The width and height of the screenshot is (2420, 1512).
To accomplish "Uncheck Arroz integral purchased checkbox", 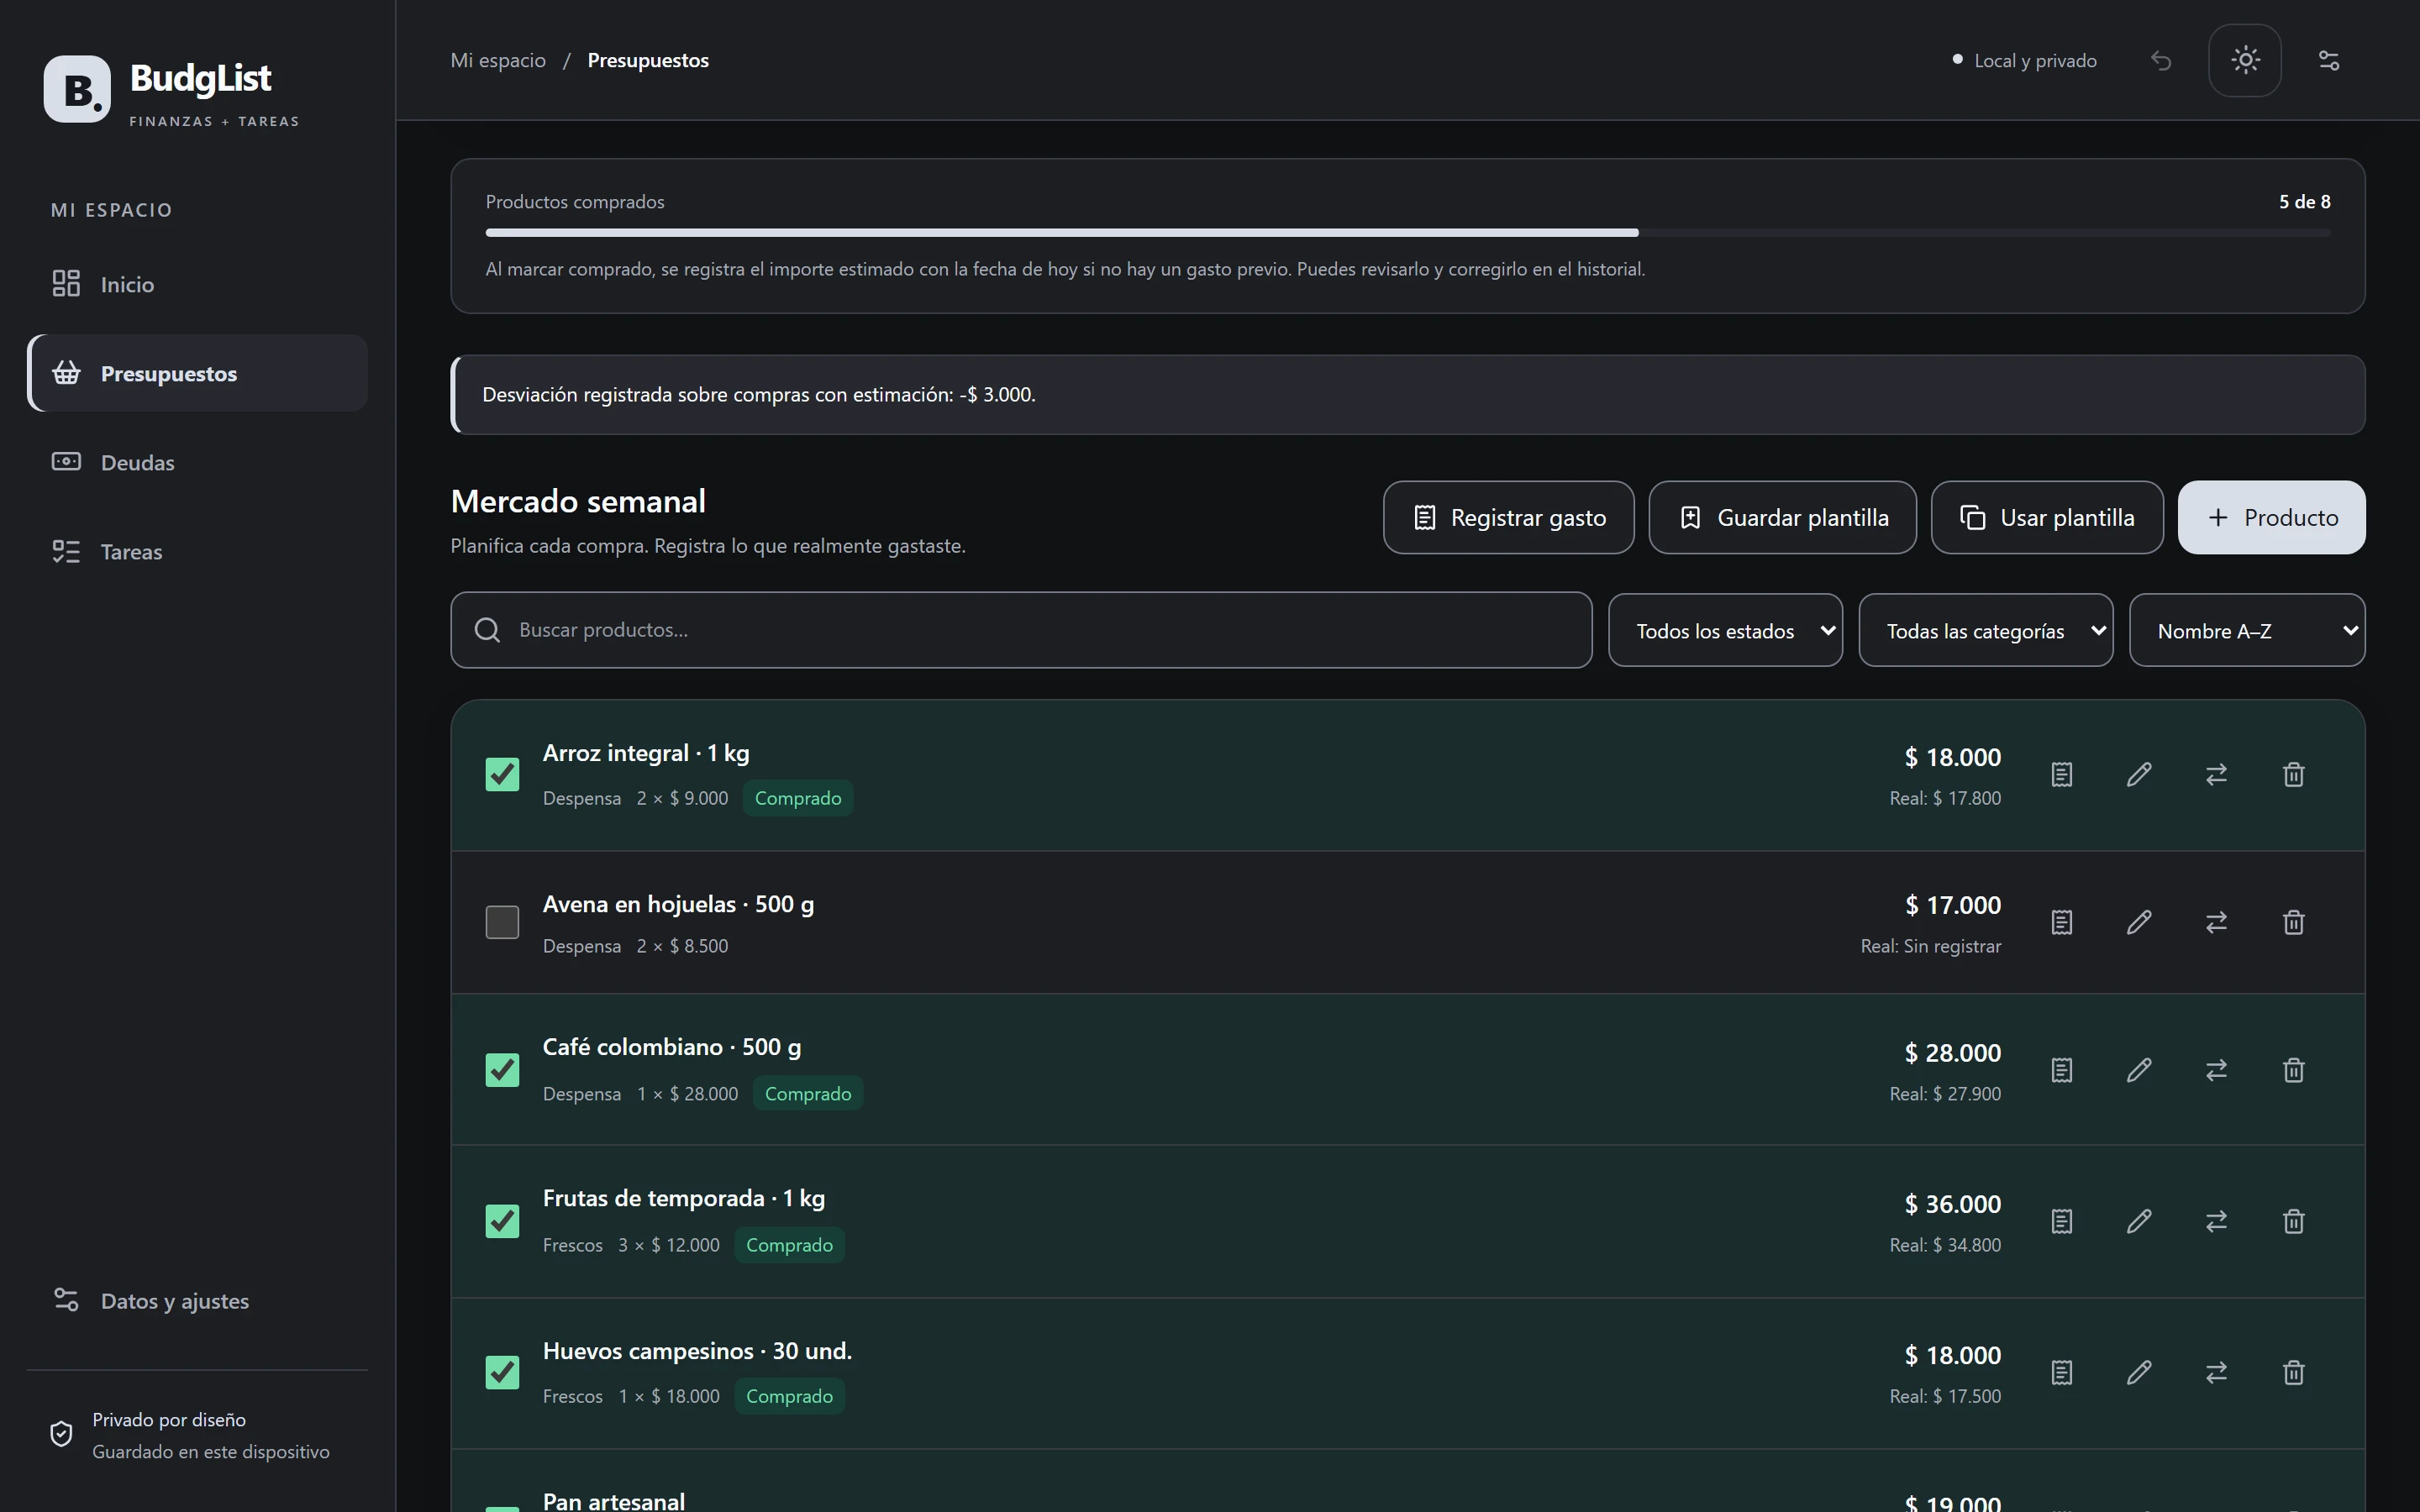I will pyautogui.click(x=502, y=775).
